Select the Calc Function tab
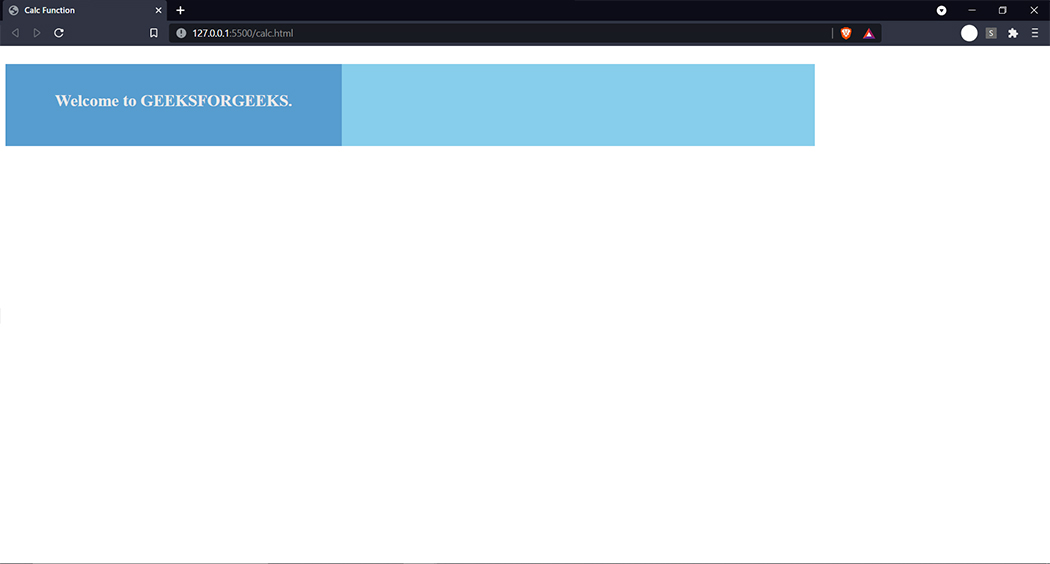 tap(84, 11)
